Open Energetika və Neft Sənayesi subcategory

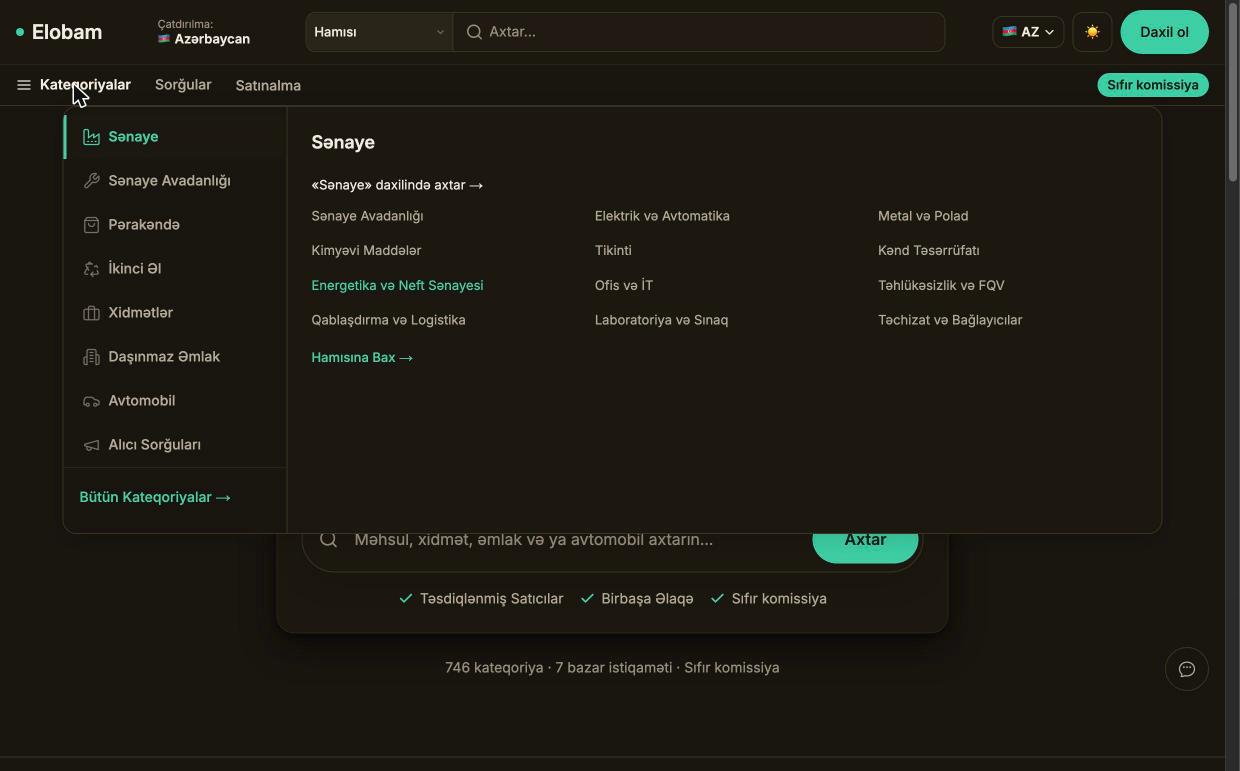[x=397, y=285]
